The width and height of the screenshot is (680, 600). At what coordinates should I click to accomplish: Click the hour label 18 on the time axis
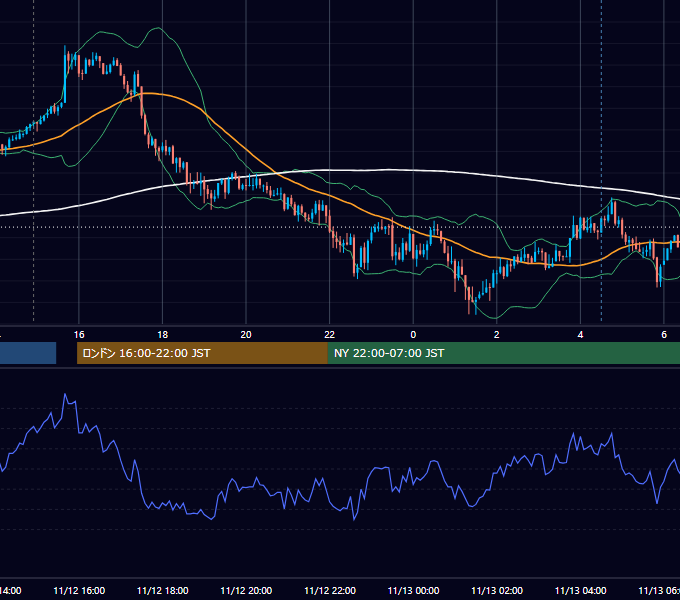(163, 335)
